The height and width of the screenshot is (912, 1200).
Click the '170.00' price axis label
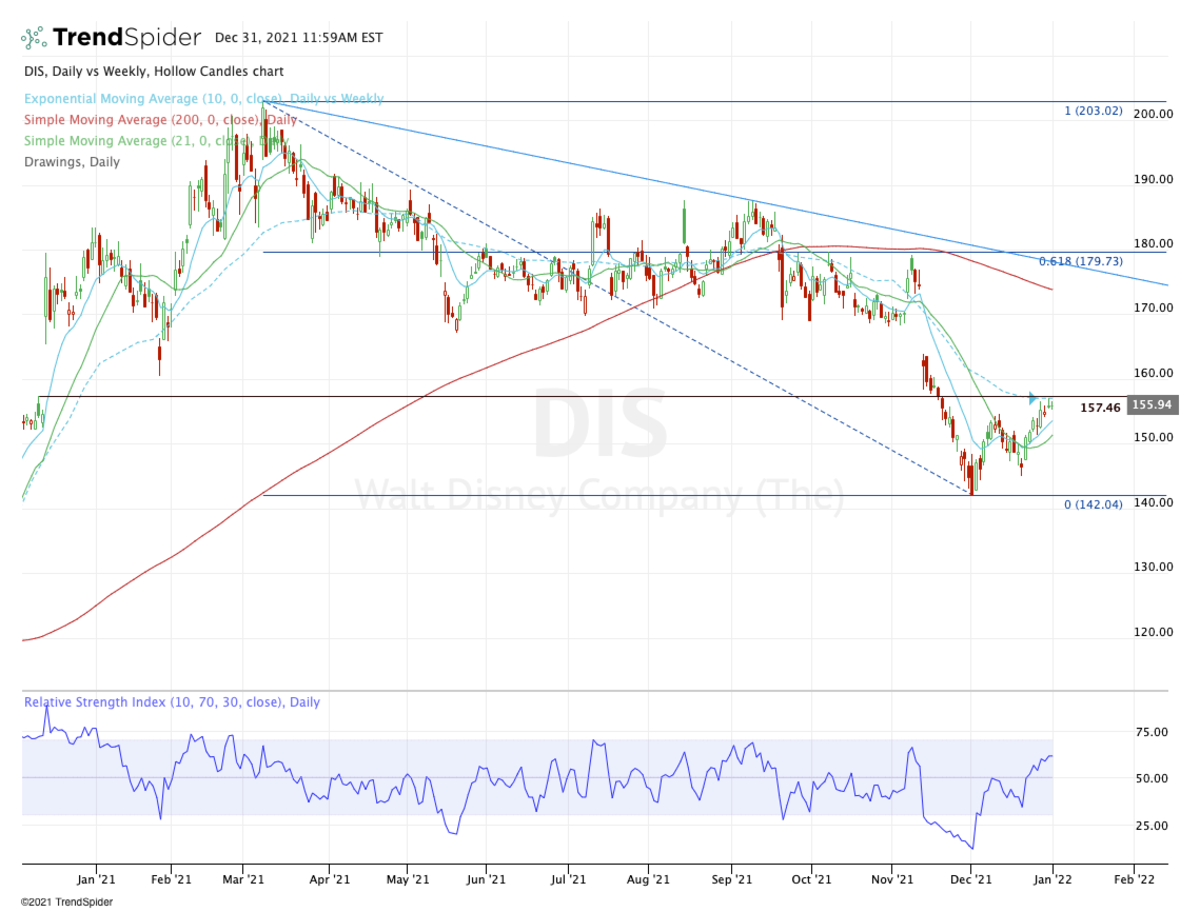pos(1153,308)
